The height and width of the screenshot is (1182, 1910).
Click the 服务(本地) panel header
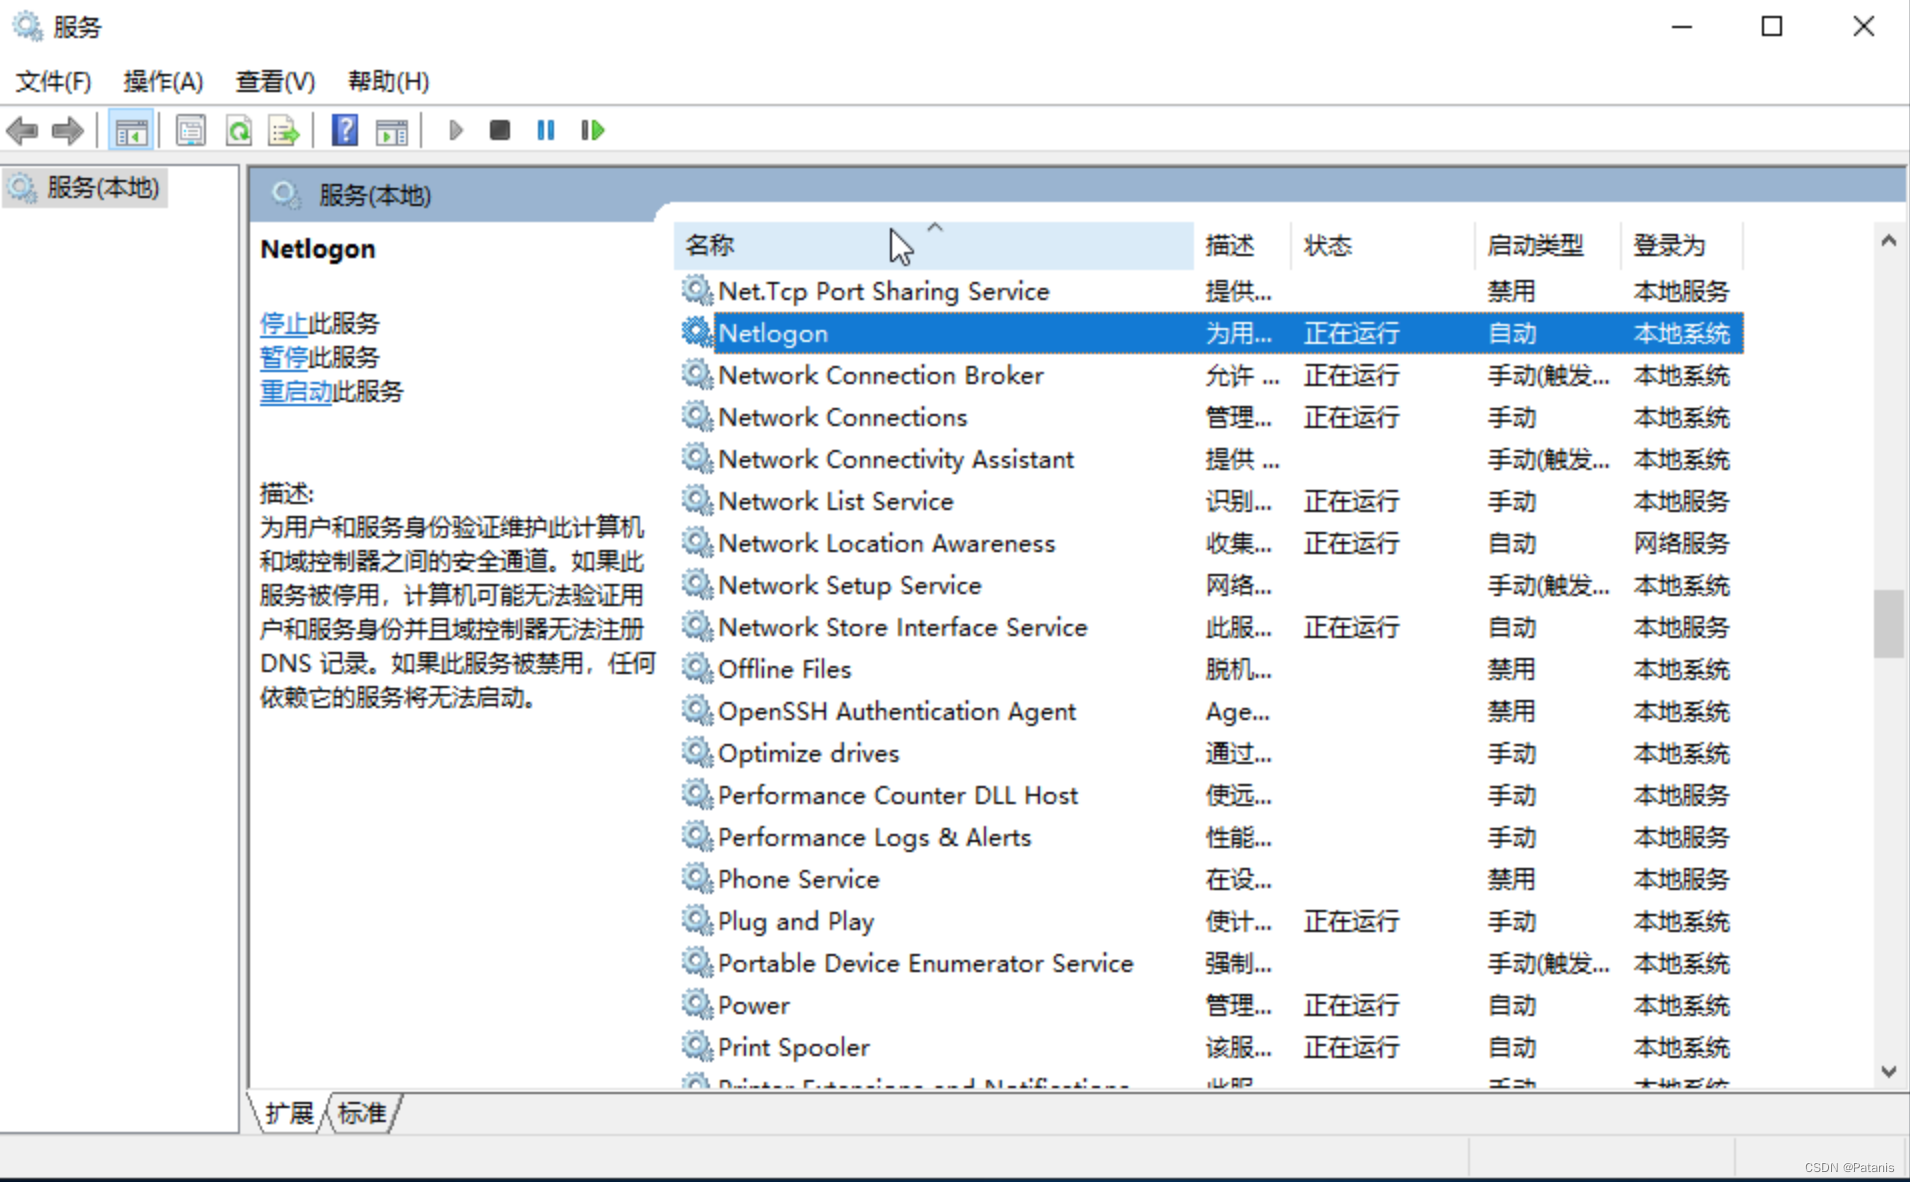[1077, 194]
